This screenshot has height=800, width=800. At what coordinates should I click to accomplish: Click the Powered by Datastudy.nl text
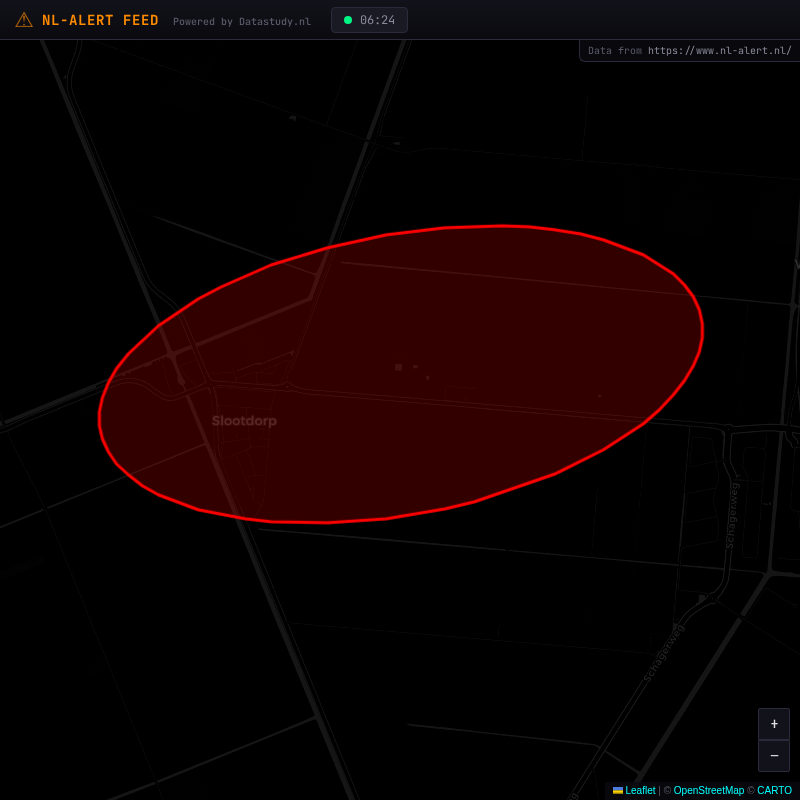point(242,21)
